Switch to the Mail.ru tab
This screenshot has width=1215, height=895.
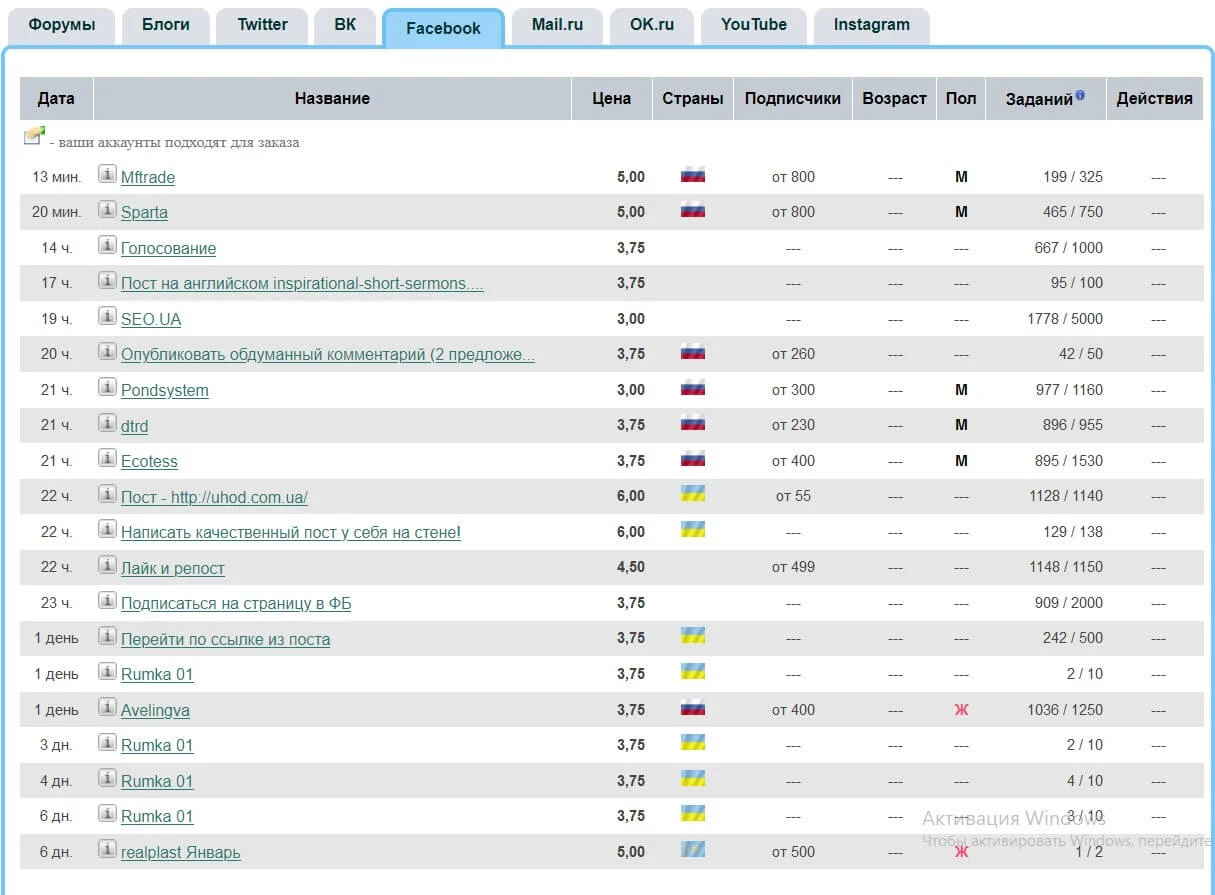click(x=558, y=25)
